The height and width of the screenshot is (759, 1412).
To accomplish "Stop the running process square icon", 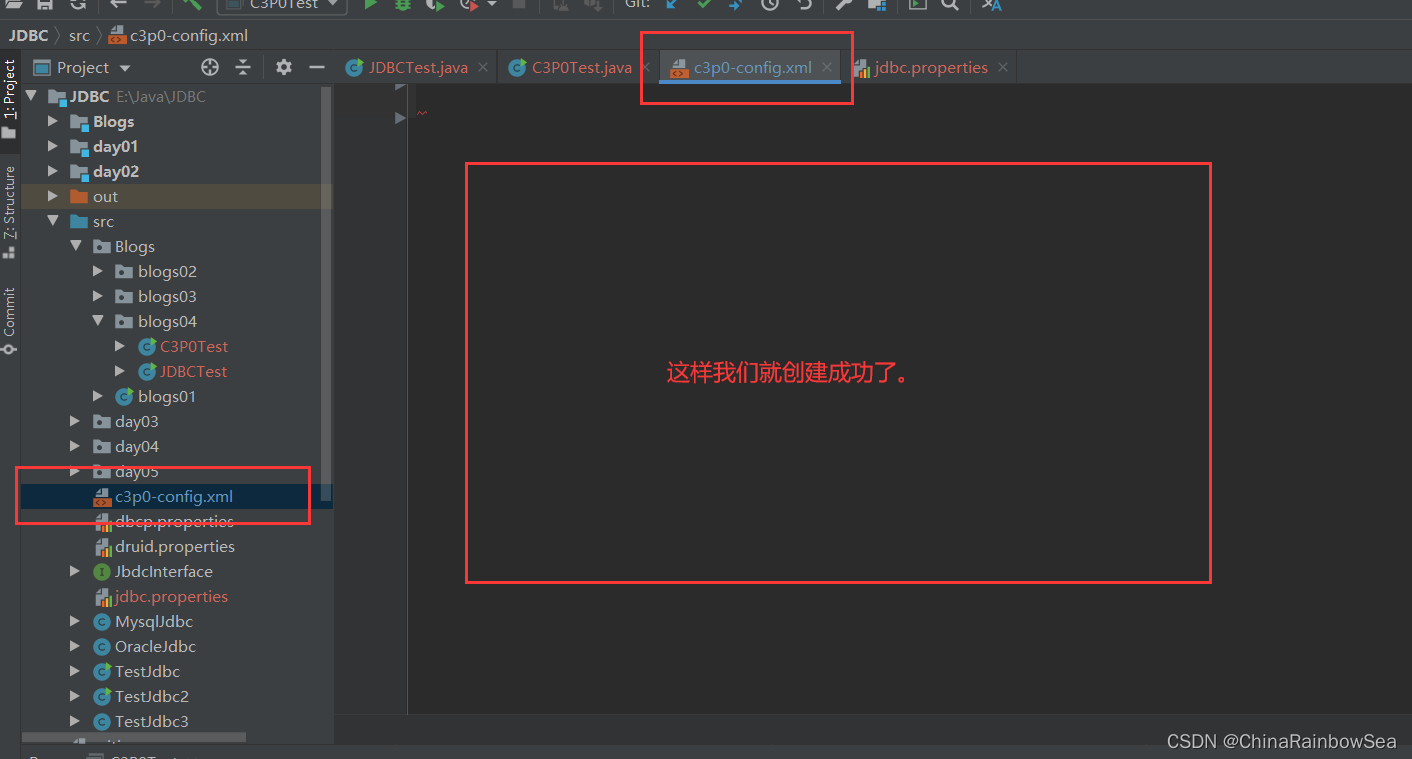I will [519, 4].
